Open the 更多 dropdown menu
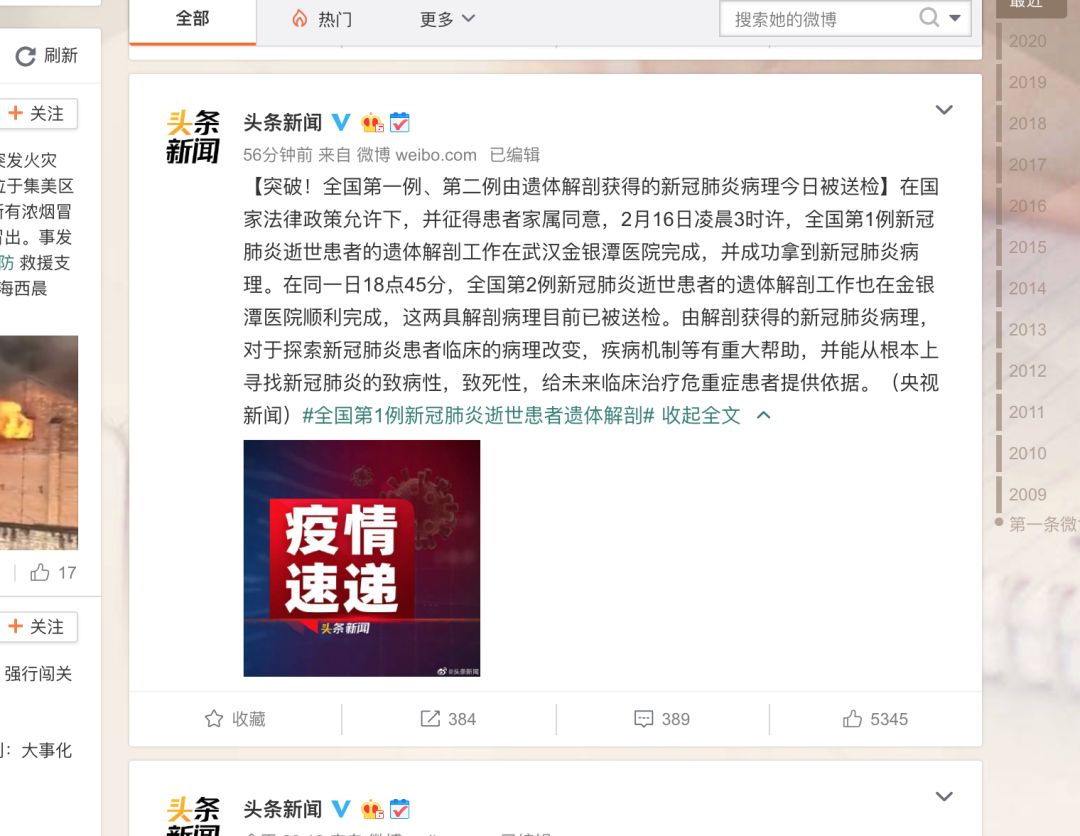 [x=447, y=19]
